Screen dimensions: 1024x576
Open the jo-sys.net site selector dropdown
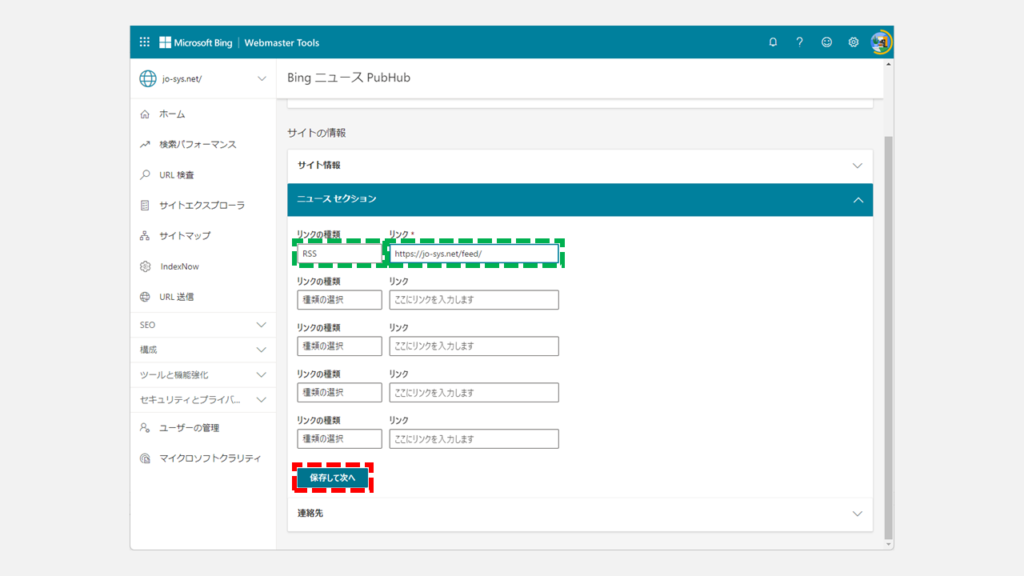pos(203,78)
